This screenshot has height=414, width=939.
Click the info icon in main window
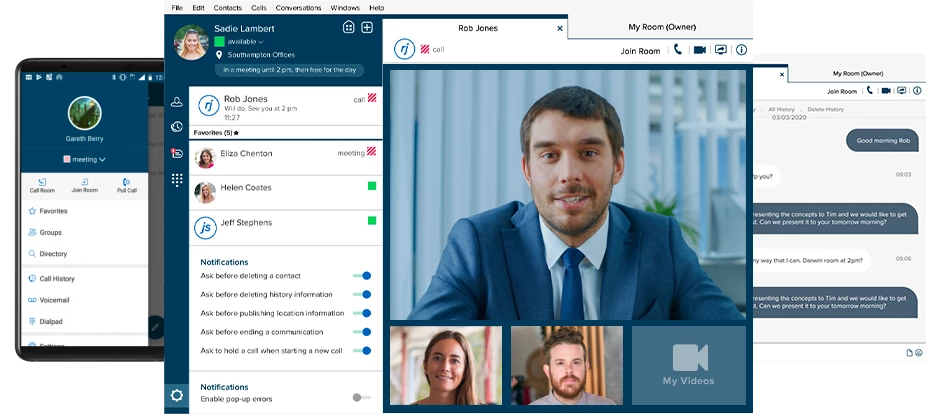coord(741,50)
